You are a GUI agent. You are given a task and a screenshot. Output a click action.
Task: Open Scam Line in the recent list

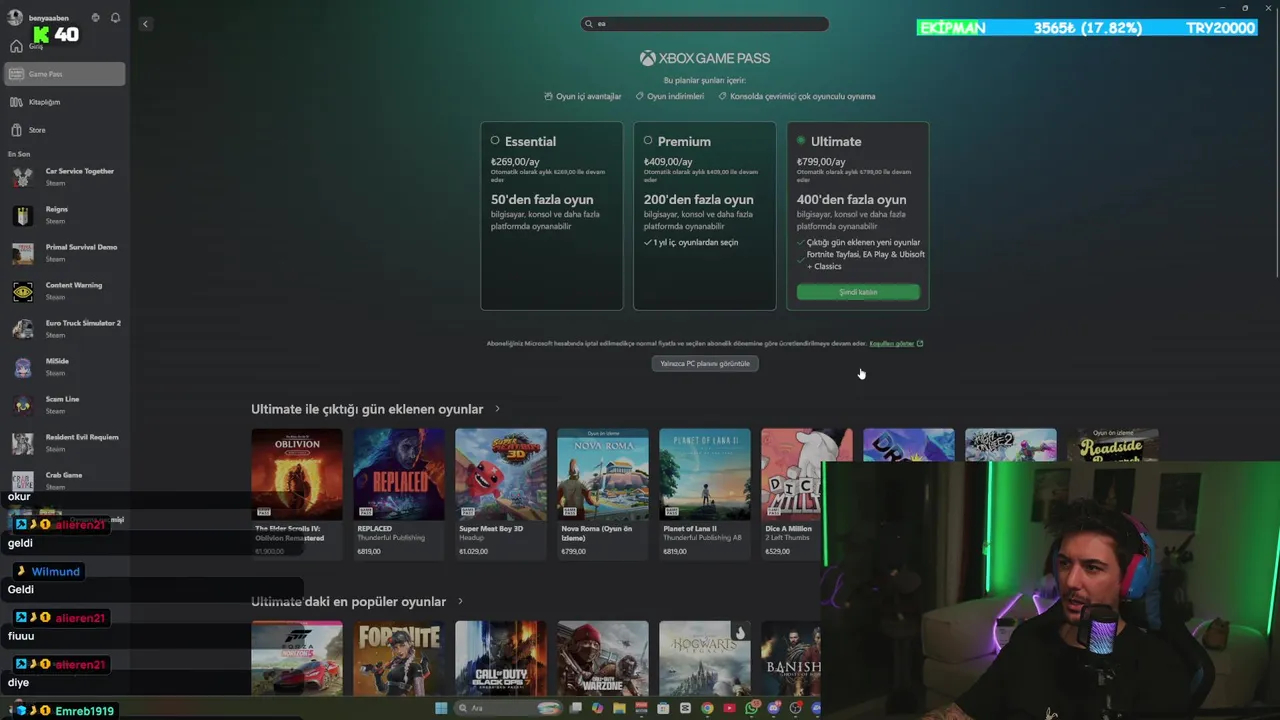(65, 405)
